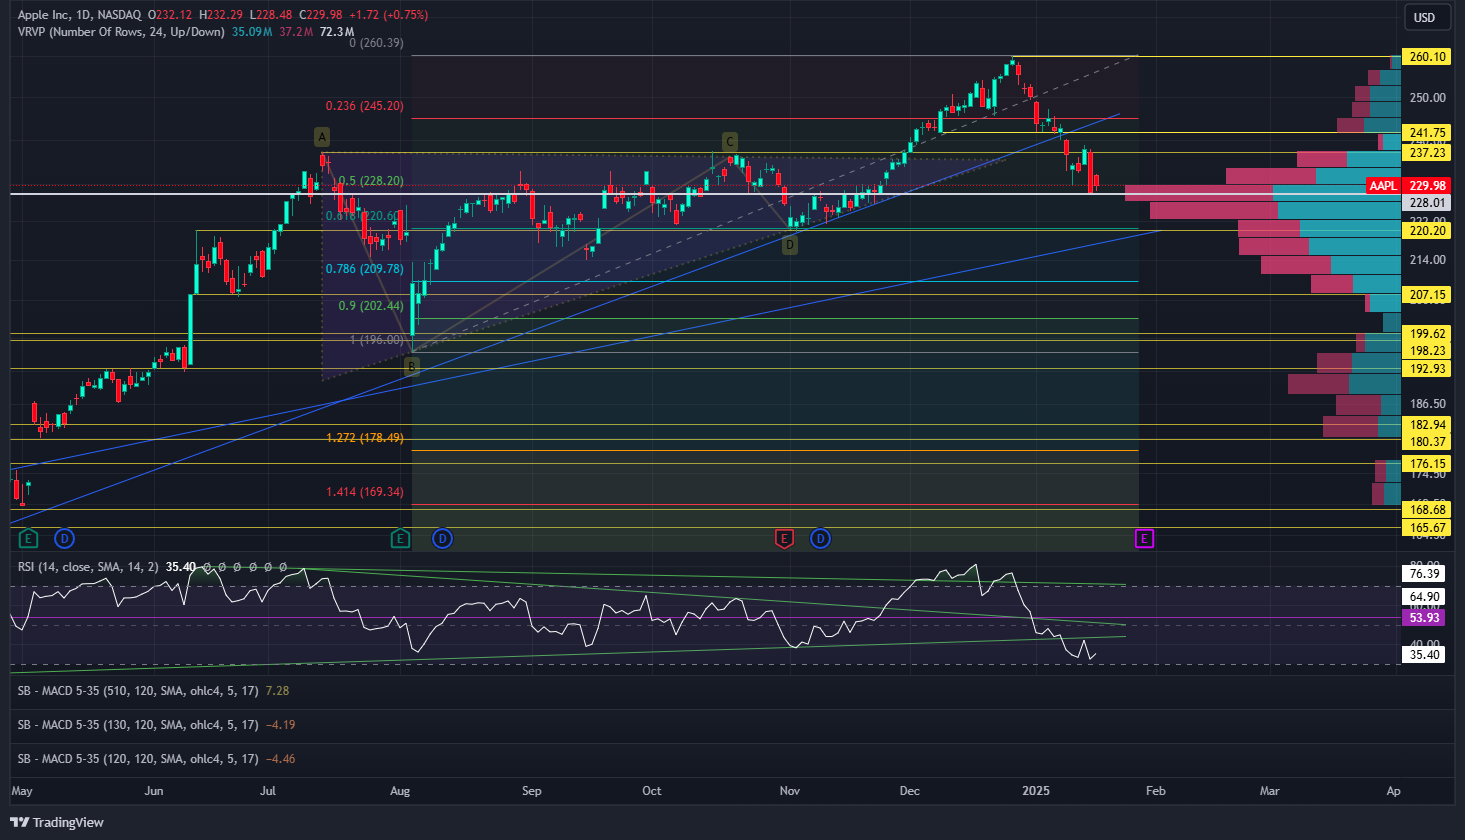Image resolution: width=1465 pixels, height=840 pixels.
Task: Click the RSI 76.39 scale label
Action: [x=1425, y=574]
